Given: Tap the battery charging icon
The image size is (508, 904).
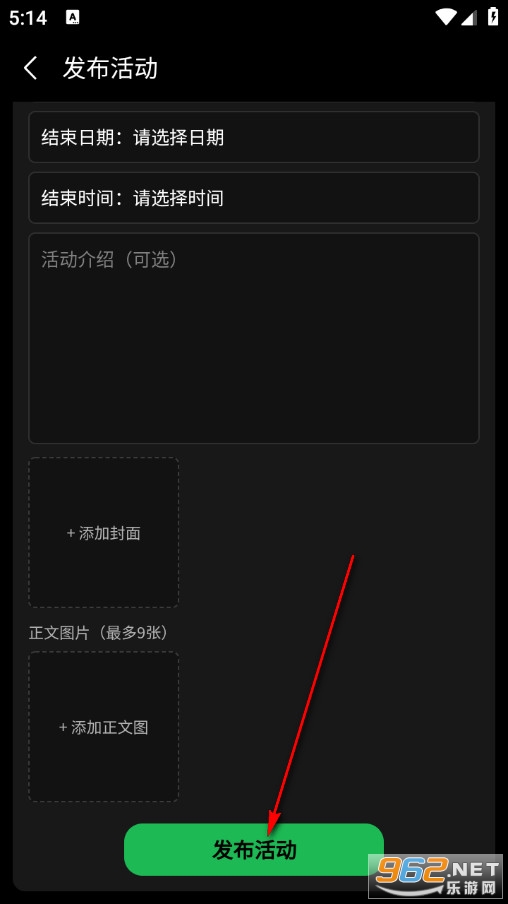Looking at the screenshot, I should click(x=492, y=17).
